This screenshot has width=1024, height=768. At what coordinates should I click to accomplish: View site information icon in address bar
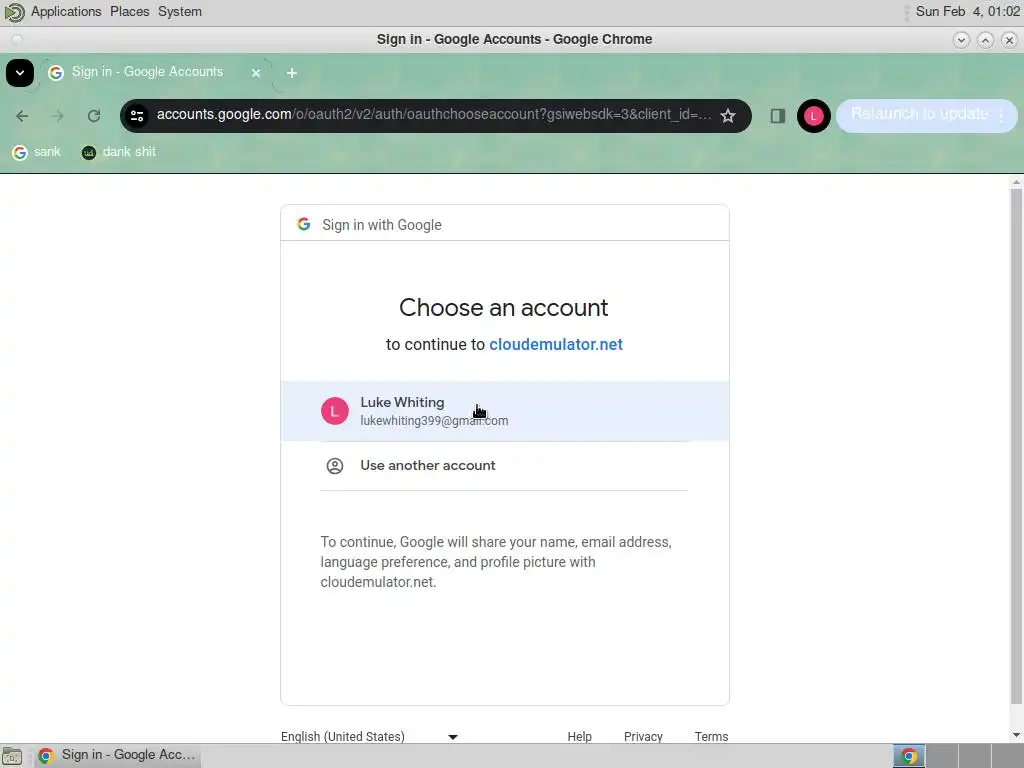tap(137, 116)
